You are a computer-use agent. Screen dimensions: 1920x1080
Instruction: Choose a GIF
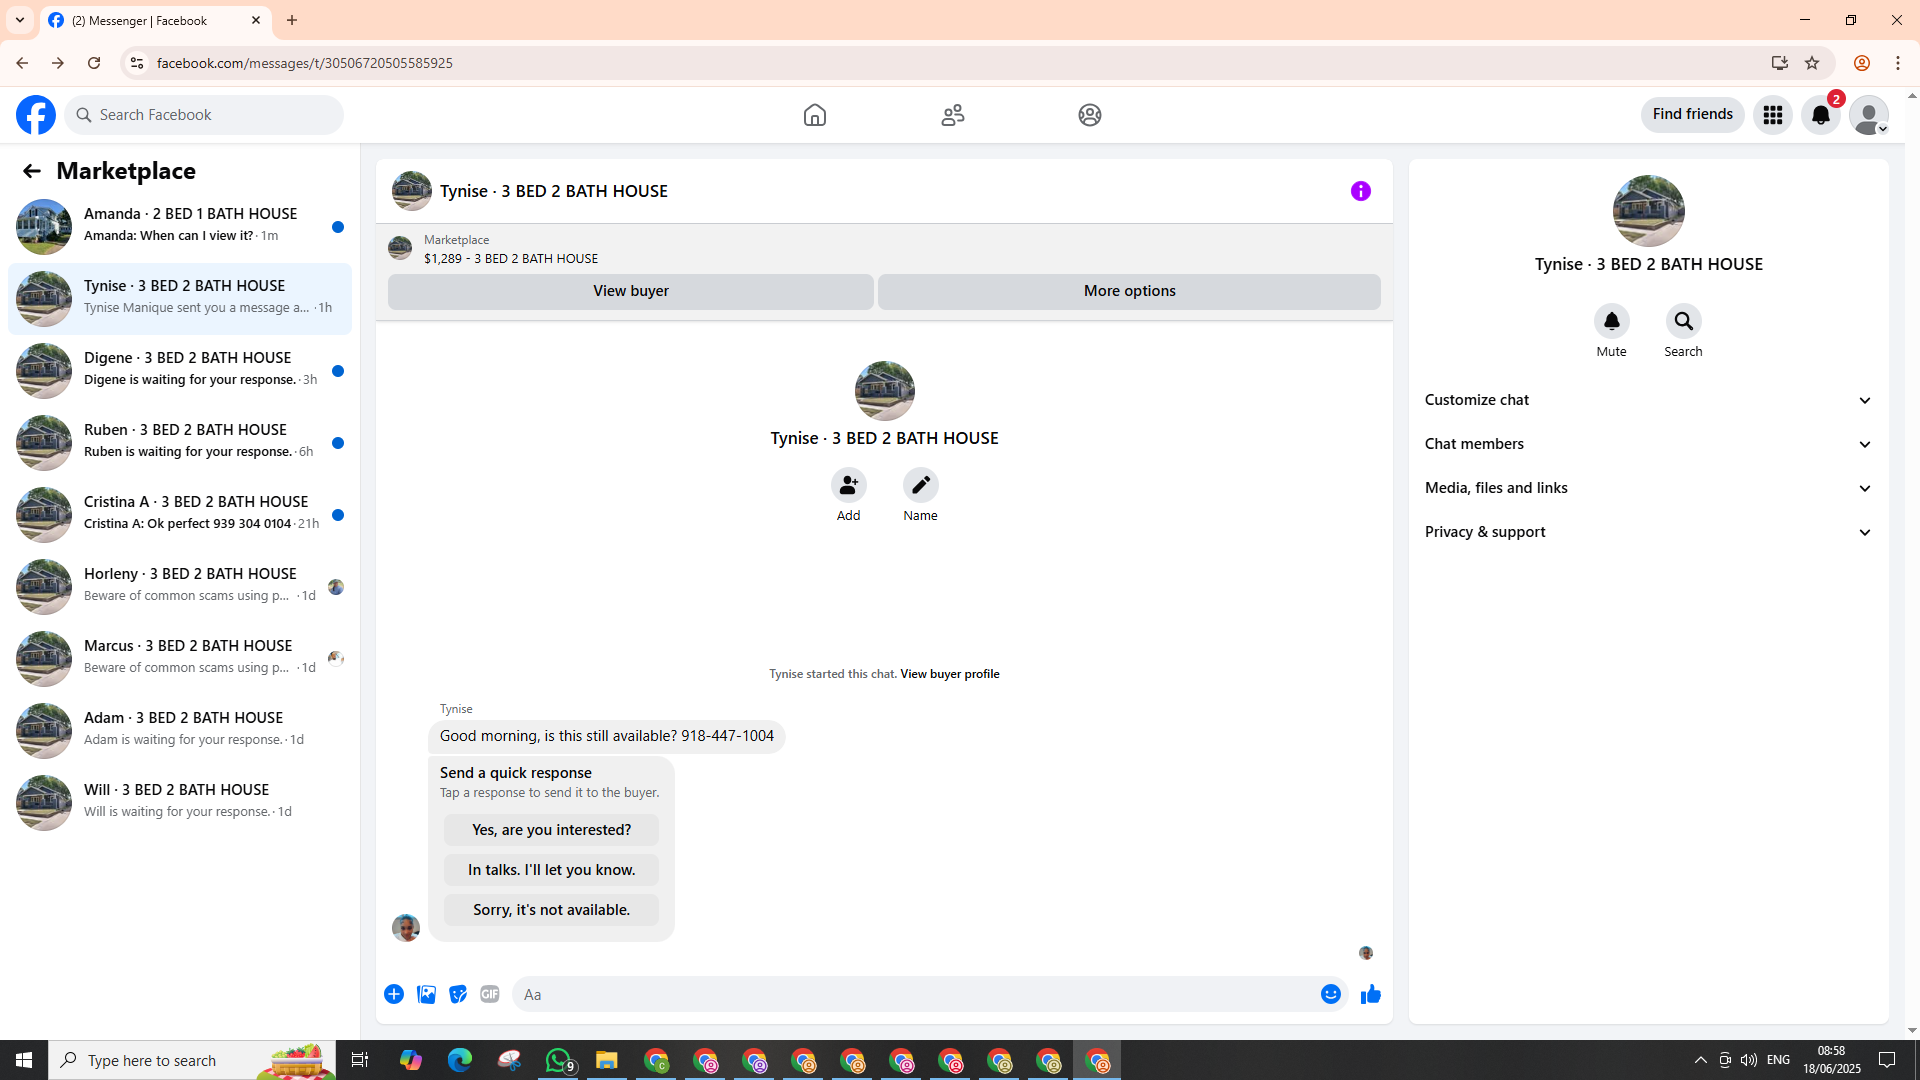pyautogui.click(x=490, y=994)
